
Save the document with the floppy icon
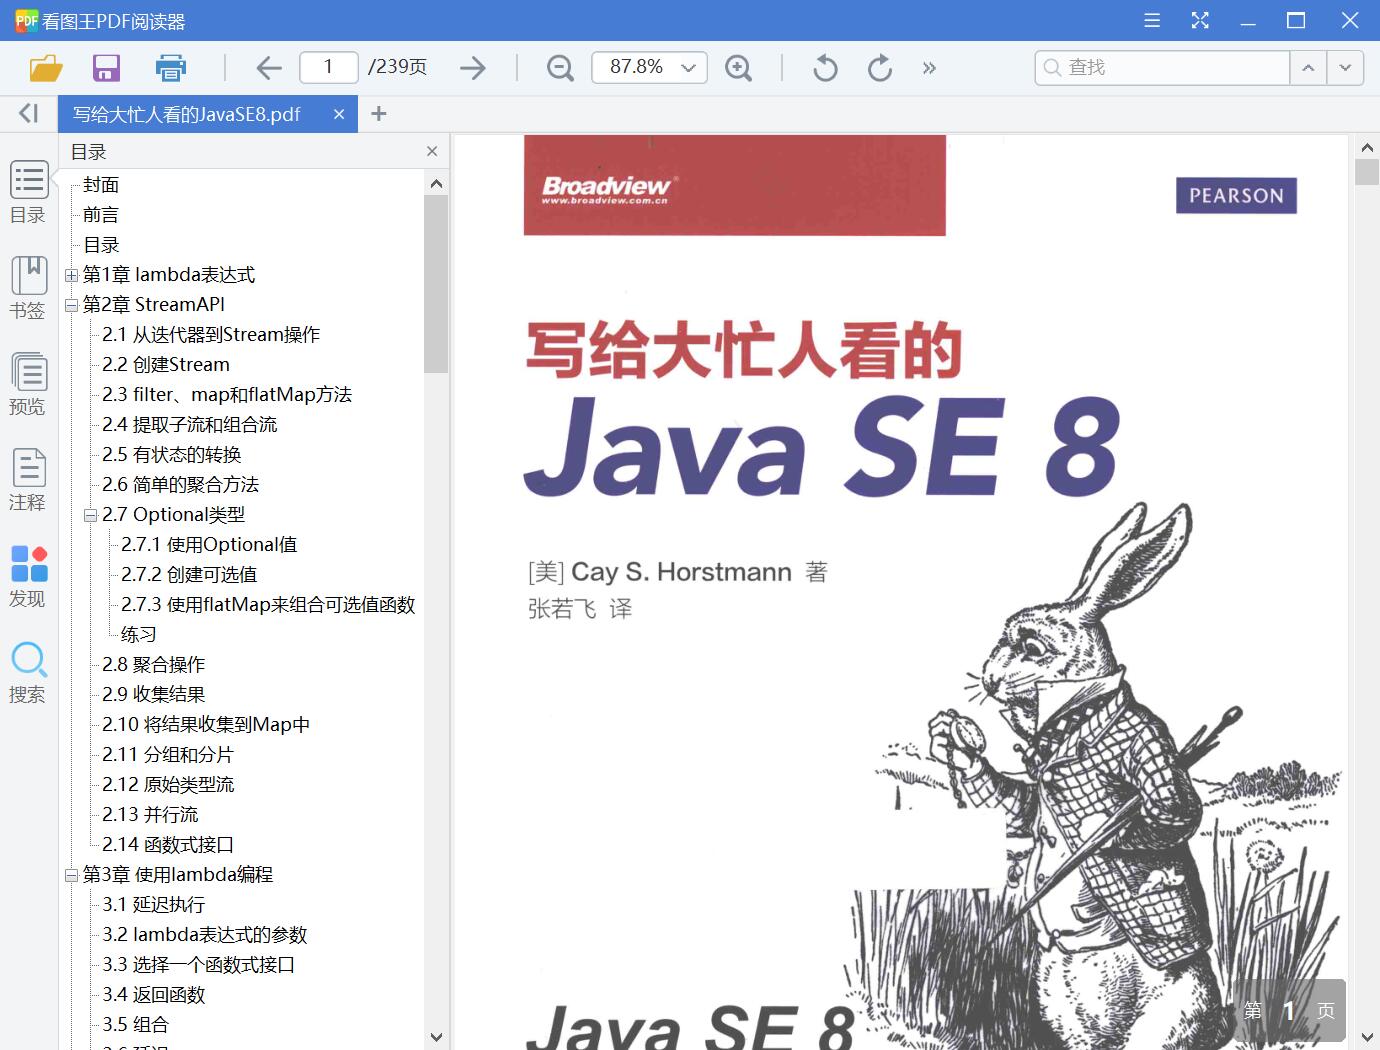point(106,68)
